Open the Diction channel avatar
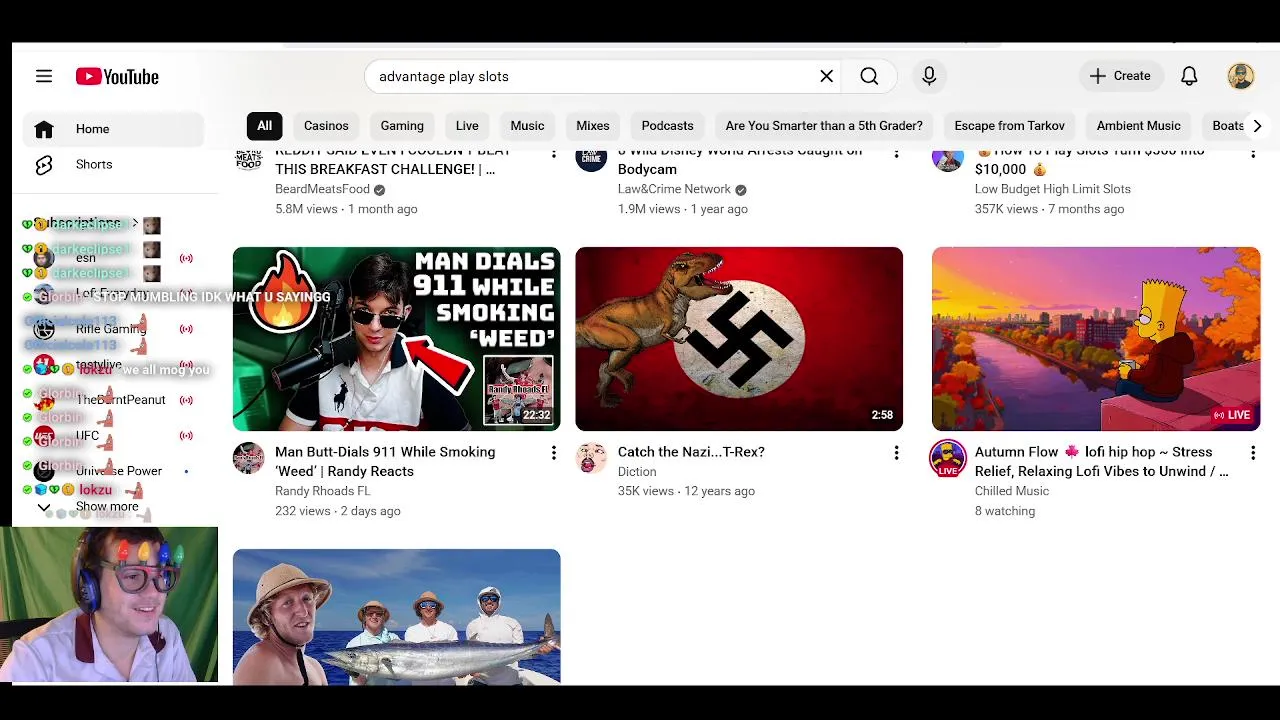This screenshot has height=720, width=1280. pos(591,458)
